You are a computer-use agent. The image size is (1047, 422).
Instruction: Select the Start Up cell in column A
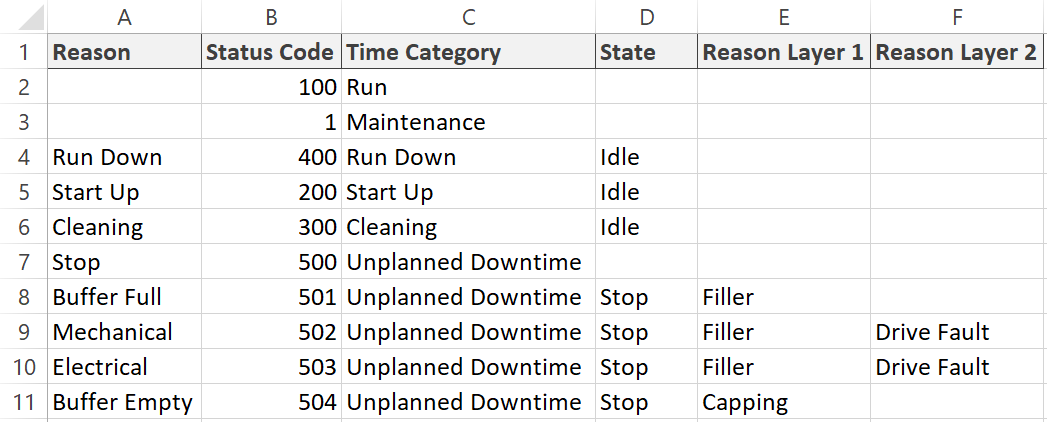click(x=124, y=192)
